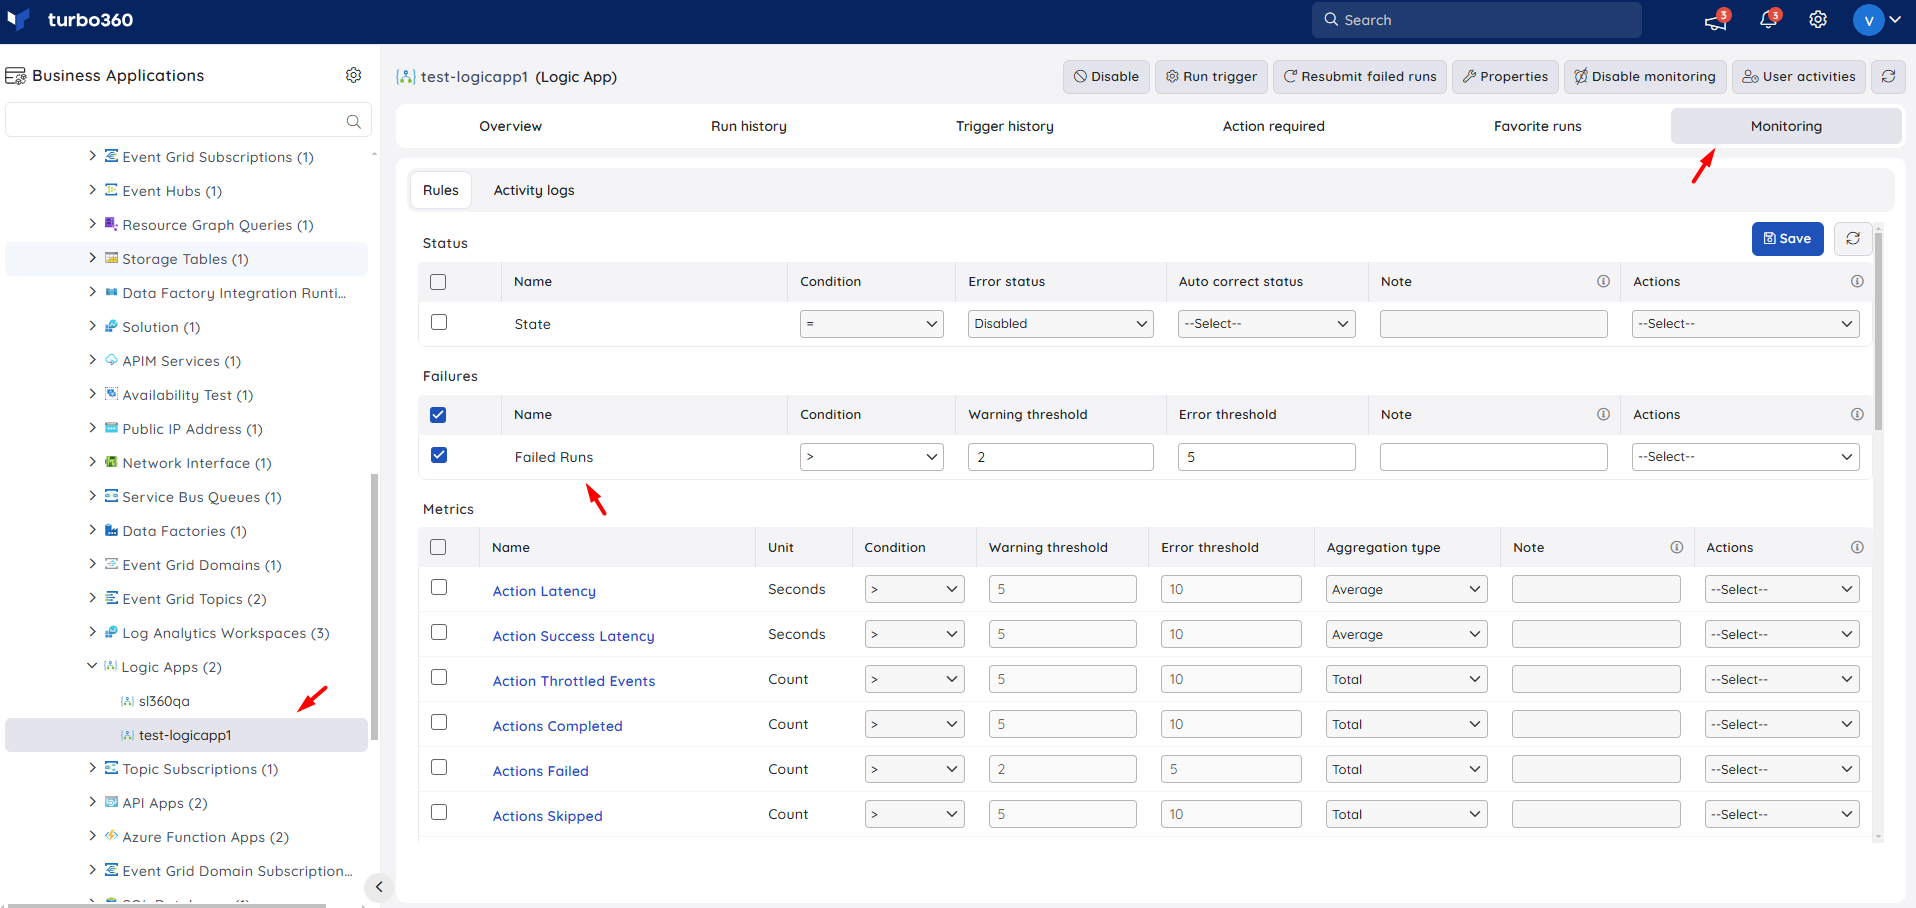Screen dimensions: 1916x908
Task: Click Metrics Actions info icon
Action: point(1857,547)
